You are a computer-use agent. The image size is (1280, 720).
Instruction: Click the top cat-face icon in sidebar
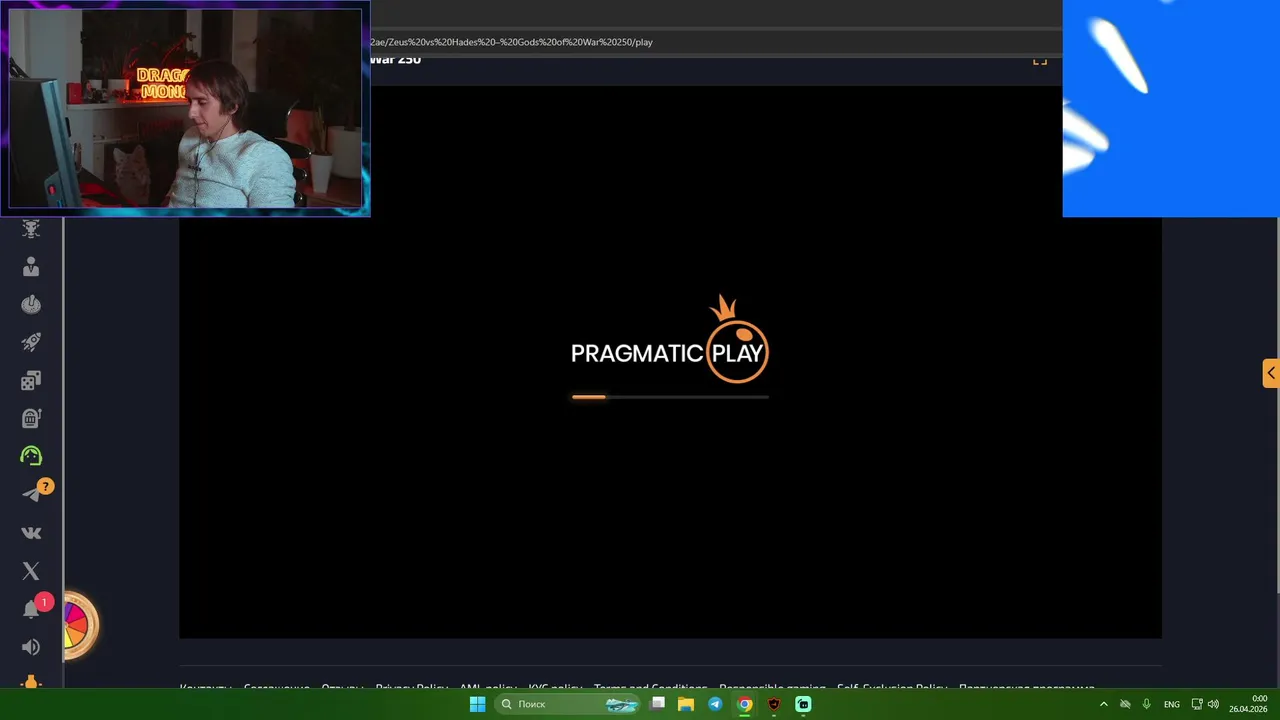(x=31, y=229)
